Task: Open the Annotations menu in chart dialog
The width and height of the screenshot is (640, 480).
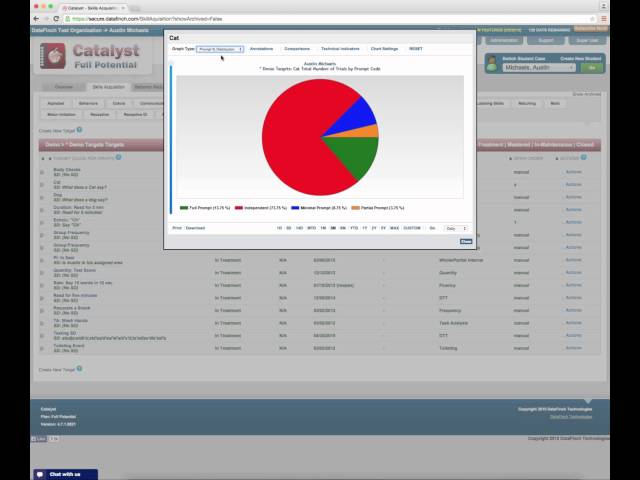Action: tap(261, 49)
